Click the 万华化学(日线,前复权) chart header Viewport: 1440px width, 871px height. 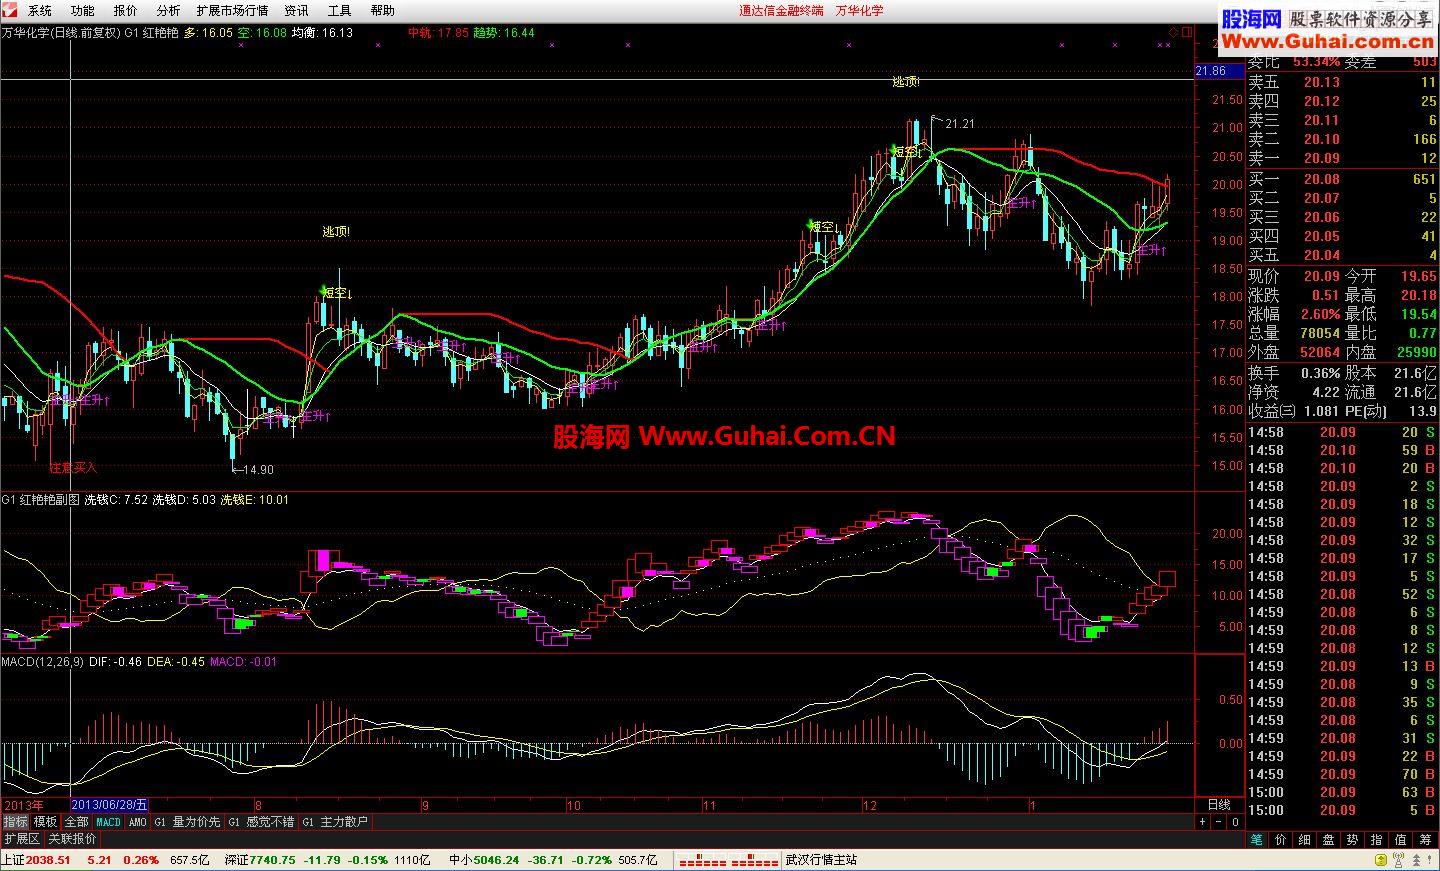pos(60,33)
